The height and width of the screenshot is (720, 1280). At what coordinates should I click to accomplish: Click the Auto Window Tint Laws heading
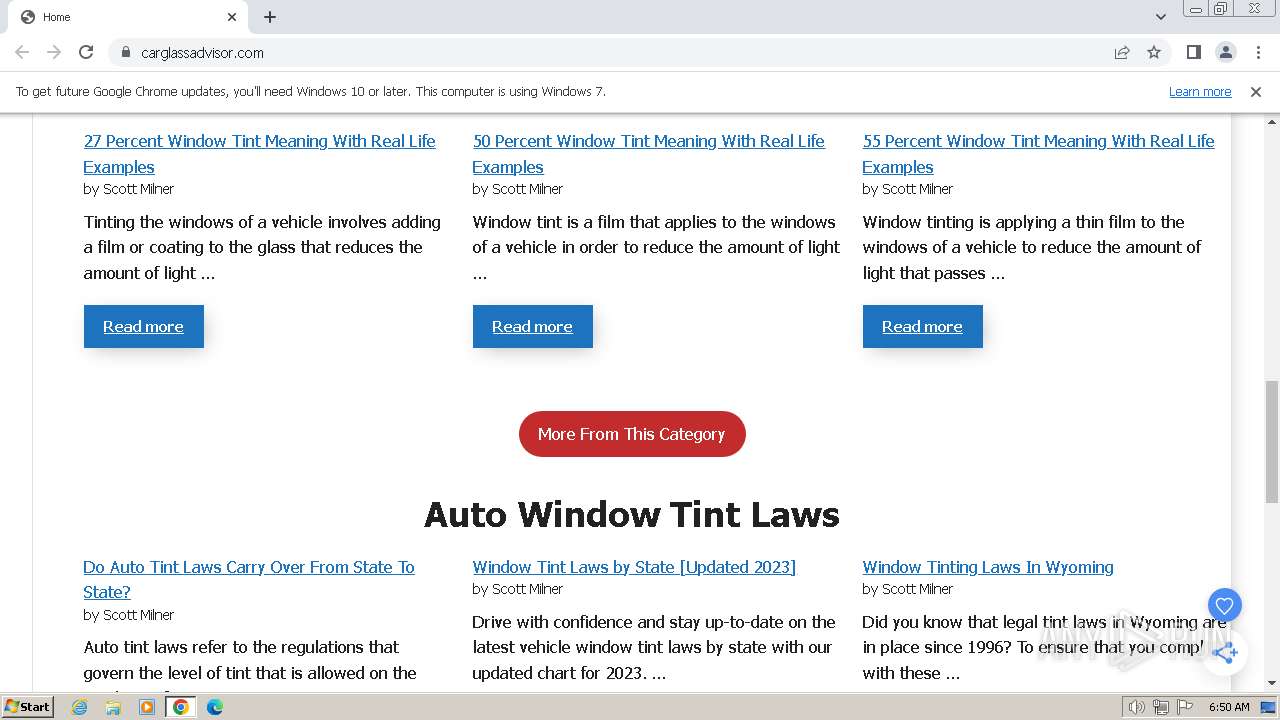(632, 514)
